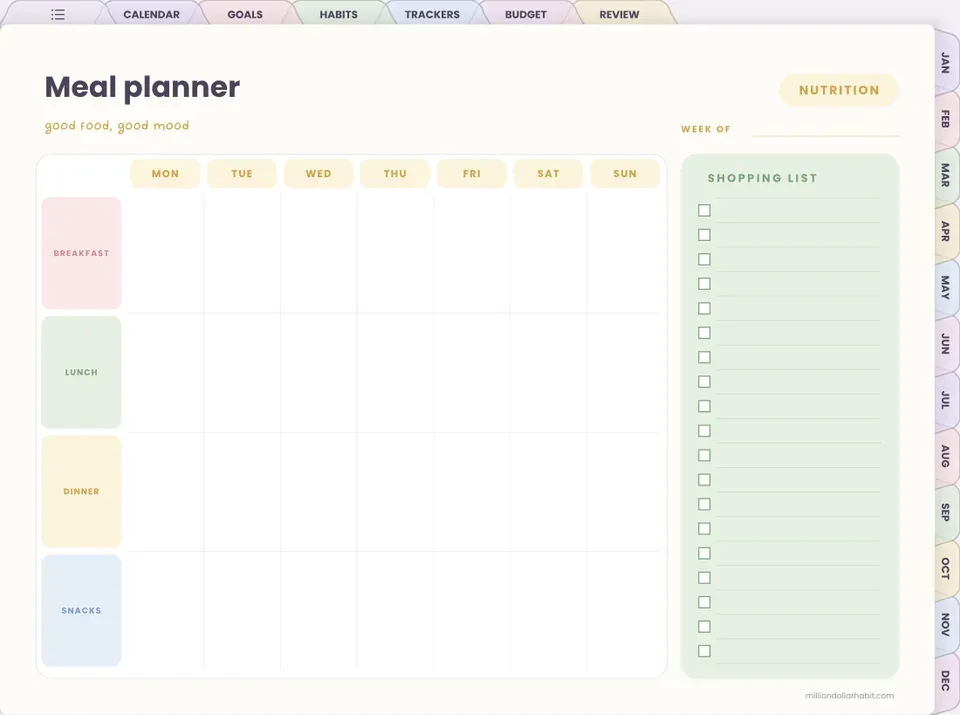Open the SEP month tab

(x=946, y=512)
